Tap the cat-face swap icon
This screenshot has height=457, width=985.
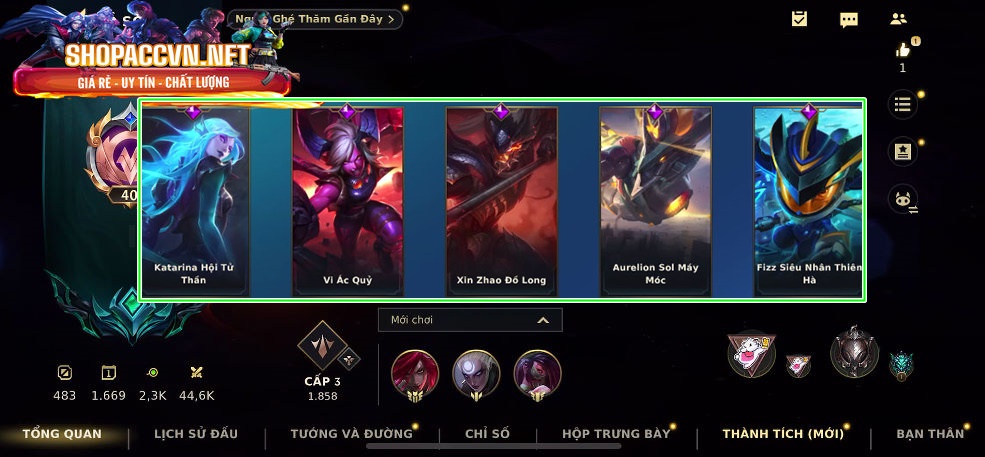[903, 200]
